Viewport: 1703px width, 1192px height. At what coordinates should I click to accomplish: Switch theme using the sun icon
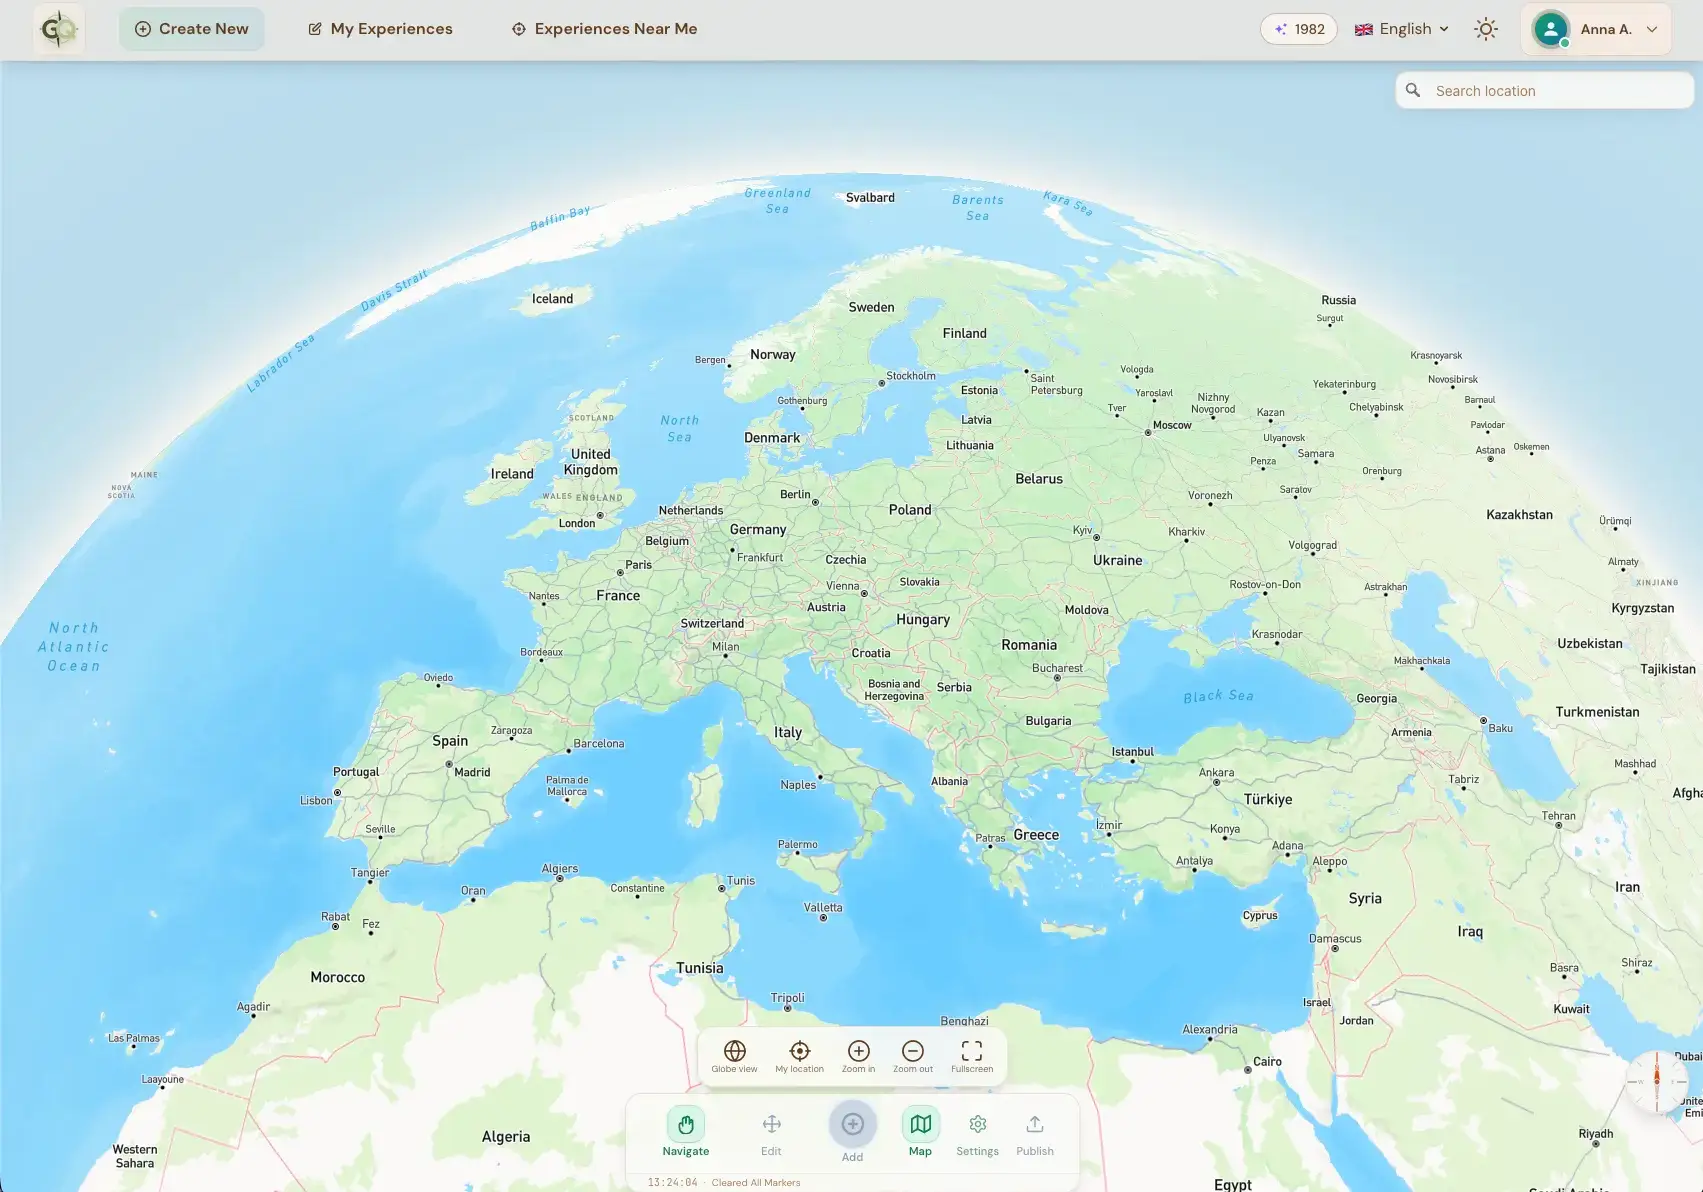[1486, 29]
